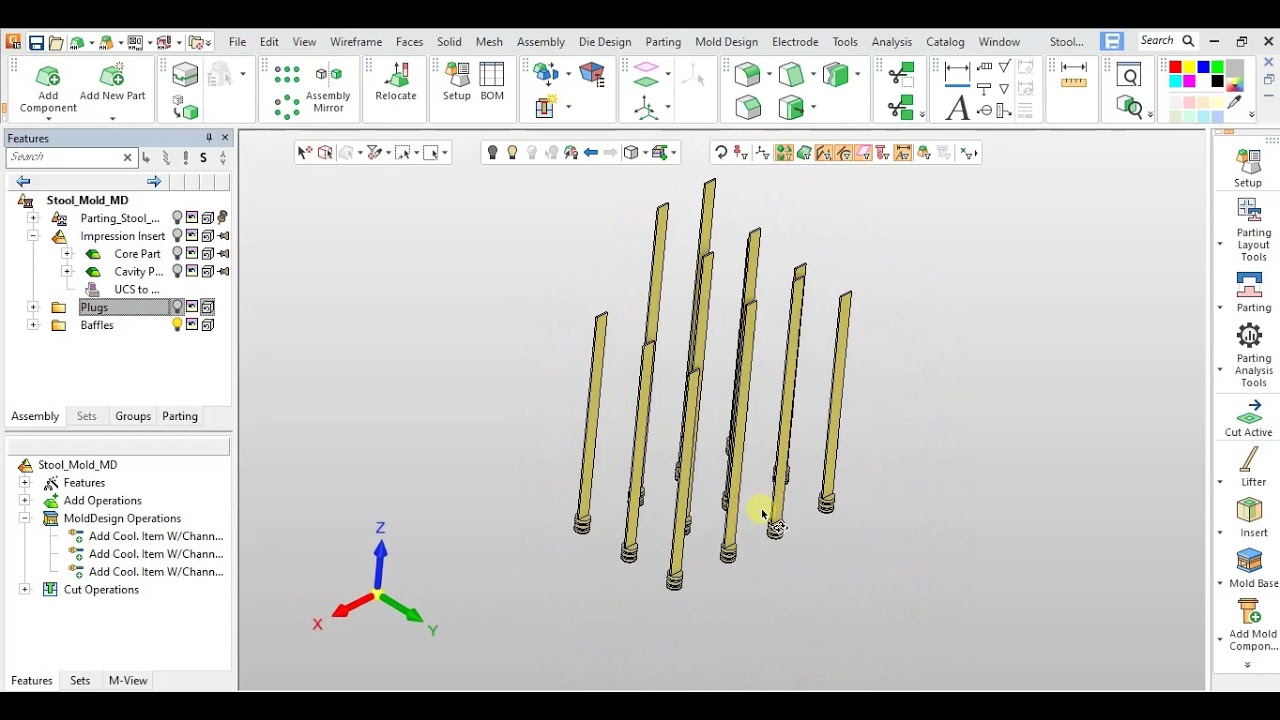Expand the Parting_Stool tree node
This screenshot has width=1280, height=720.
click(33, 218)
